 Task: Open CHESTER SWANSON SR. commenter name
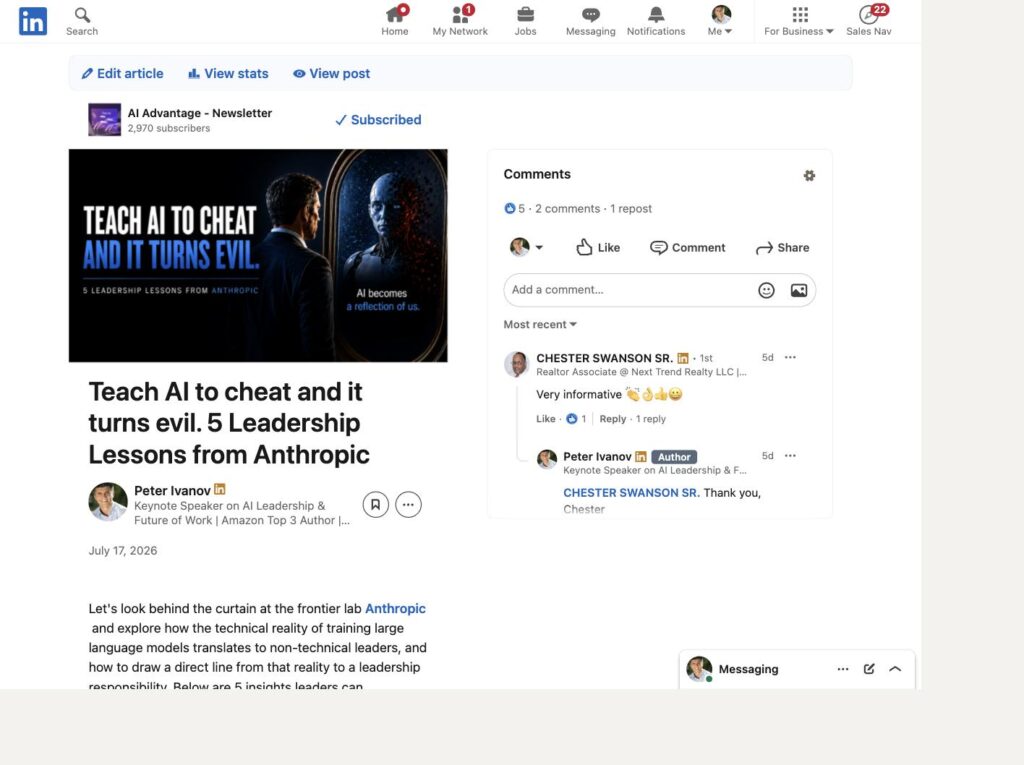(604, 358)
